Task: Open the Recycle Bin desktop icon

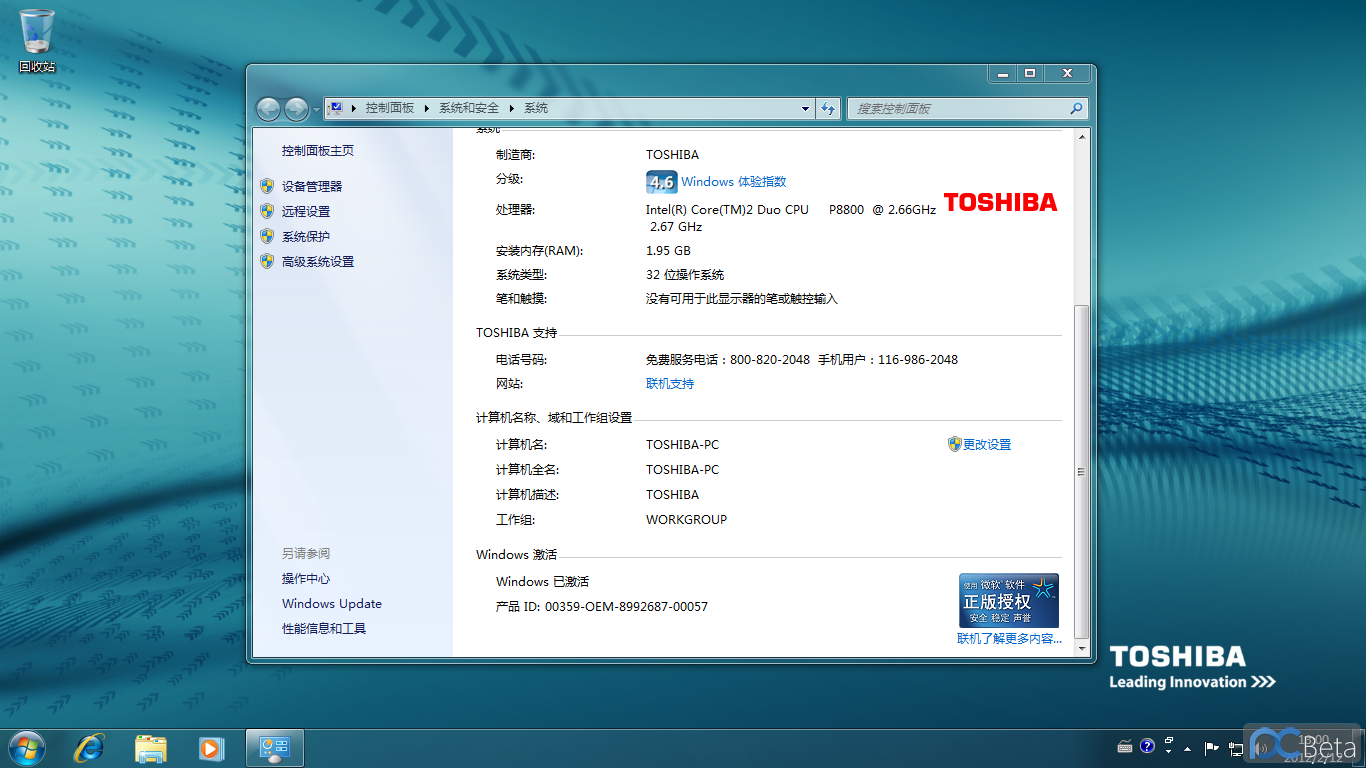Action: point(37,40)
